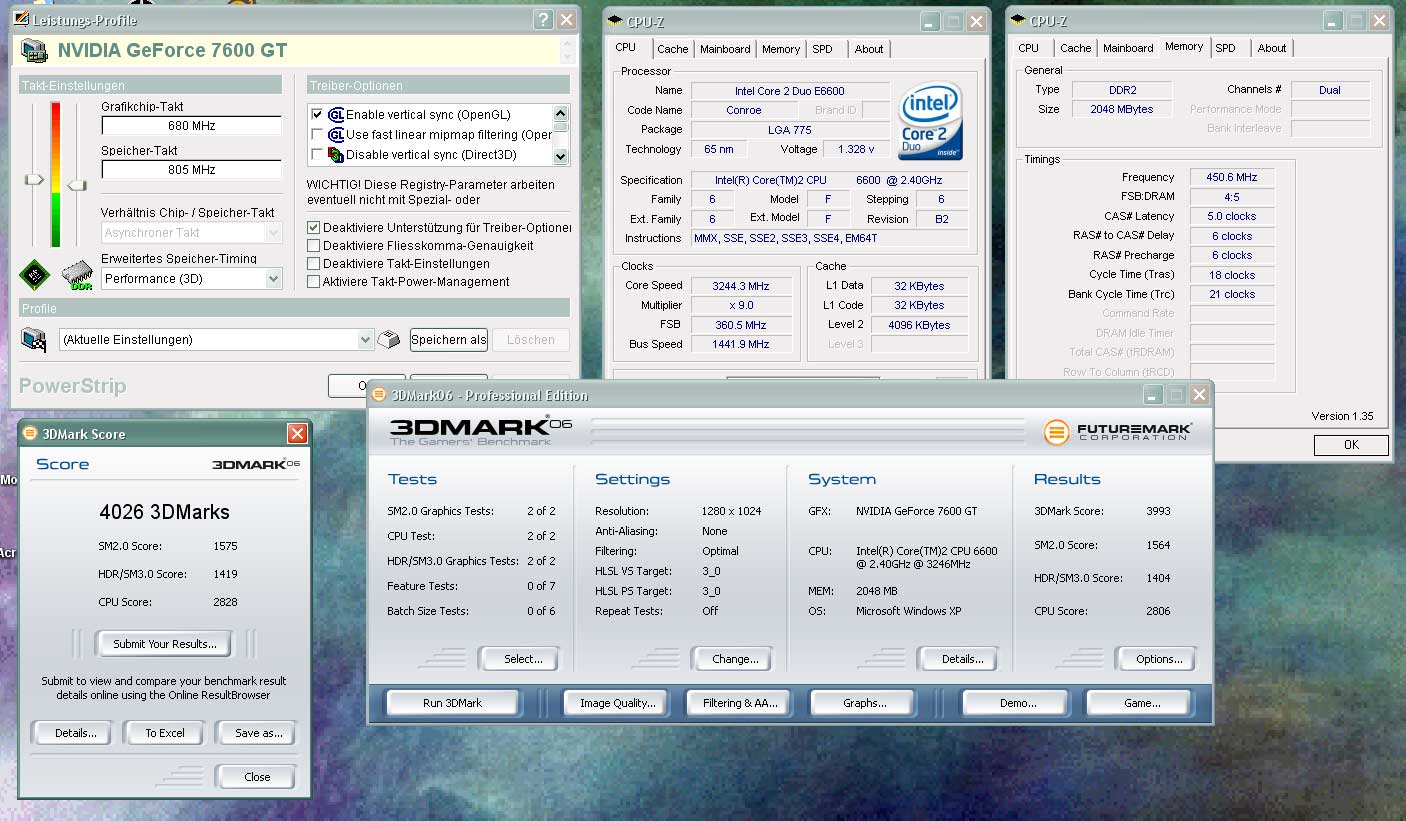This screenshot has height=821, width=1406.
Task: Click the OpenGL icon beside Use fast linear mipmap
Action: 336,135
